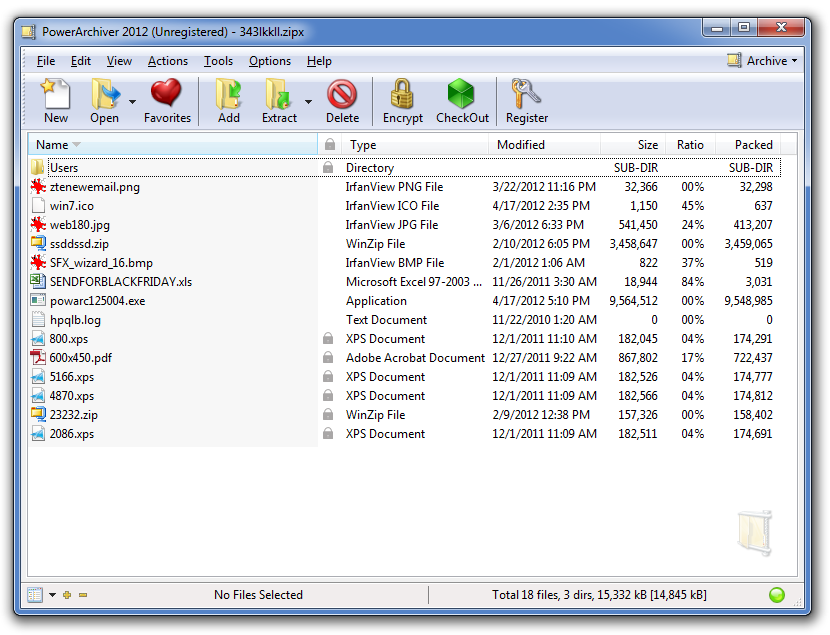830x635 pixels.
Task: Click the Open archive toolbar icon
Action: point(105,94)
